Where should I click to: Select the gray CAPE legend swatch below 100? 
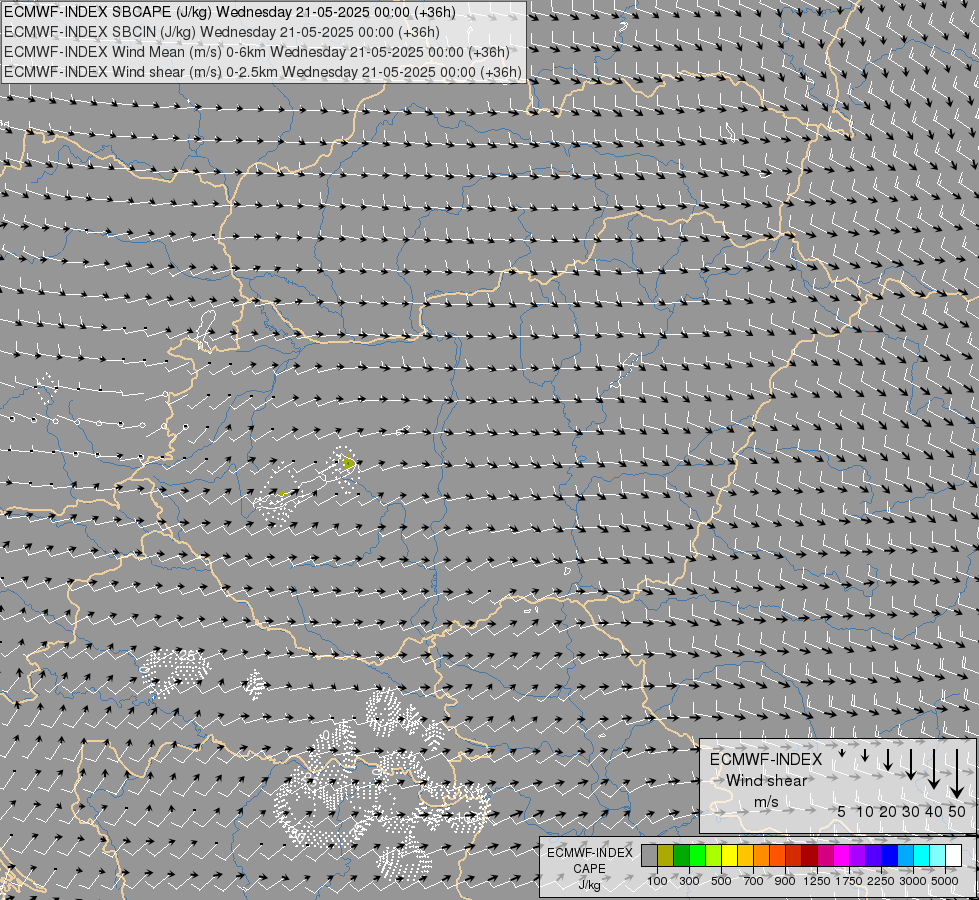[x=649, y=855]
